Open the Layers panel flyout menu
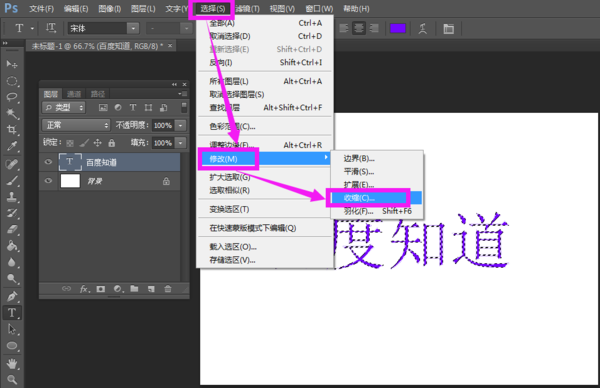The image size is (600, 388). (183, 94)
